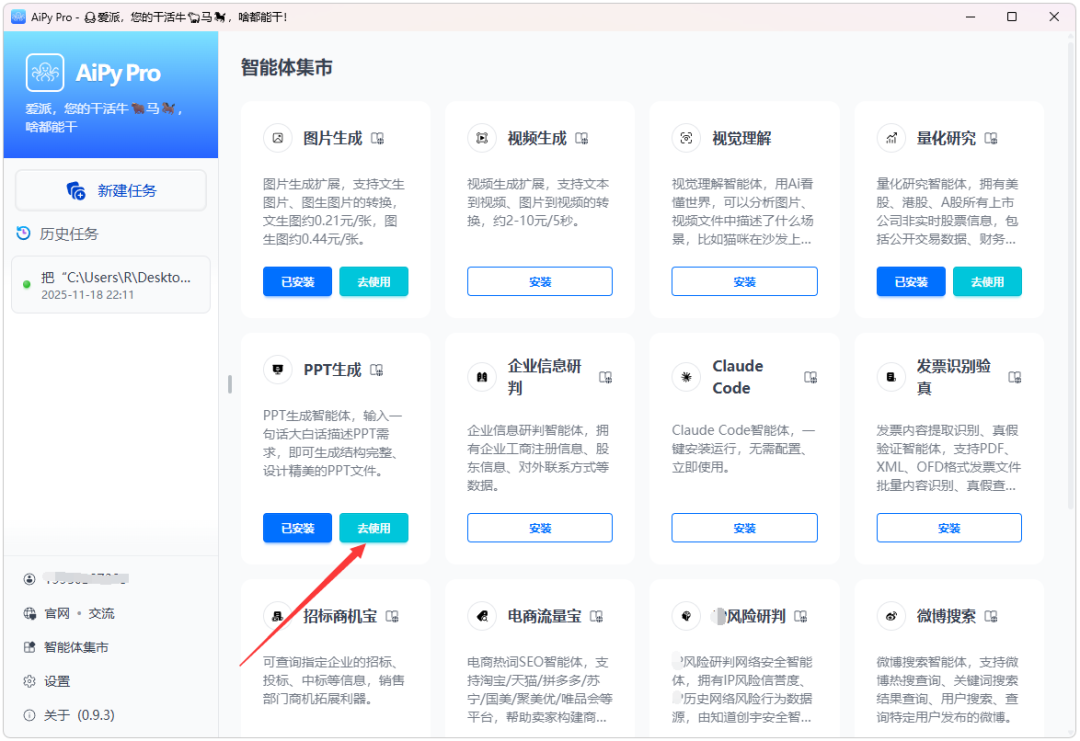Click the 历史任务 clock icon
Viewport: 1080px width, 741px height.
pos(23,233)
